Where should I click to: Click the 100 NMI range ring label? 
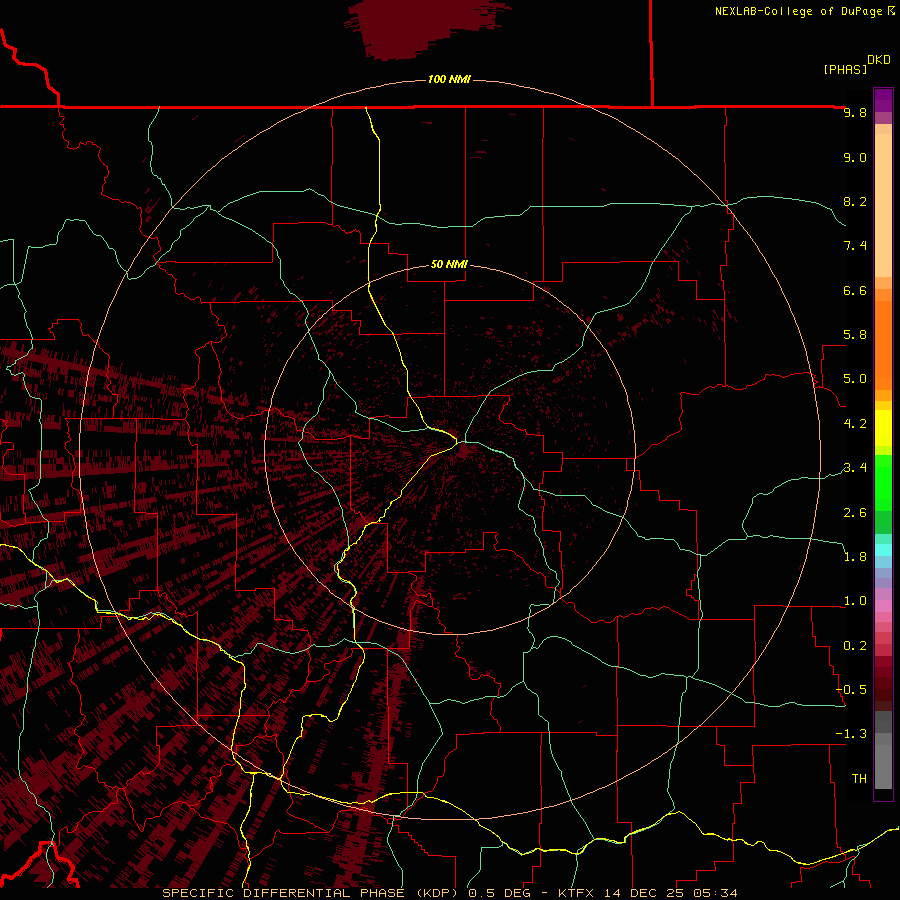[449, 79]
